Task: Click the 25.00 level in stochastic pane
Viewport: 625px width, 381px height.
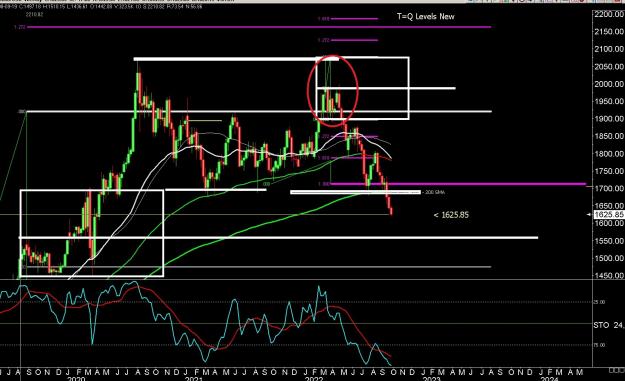Action: click(599, 302)
